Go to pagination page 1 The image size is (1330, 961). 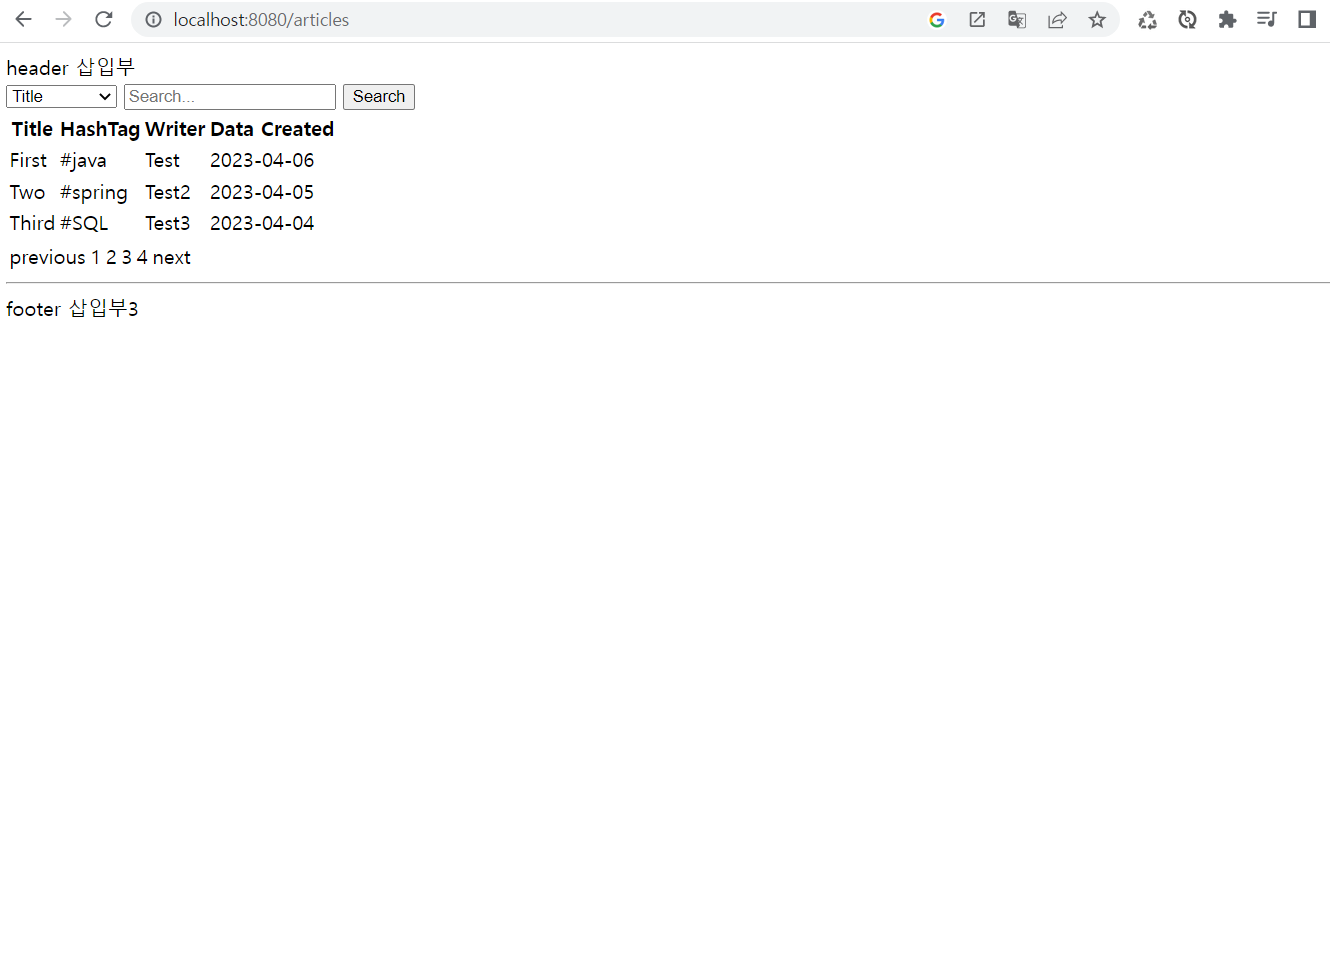pos(96,257)
